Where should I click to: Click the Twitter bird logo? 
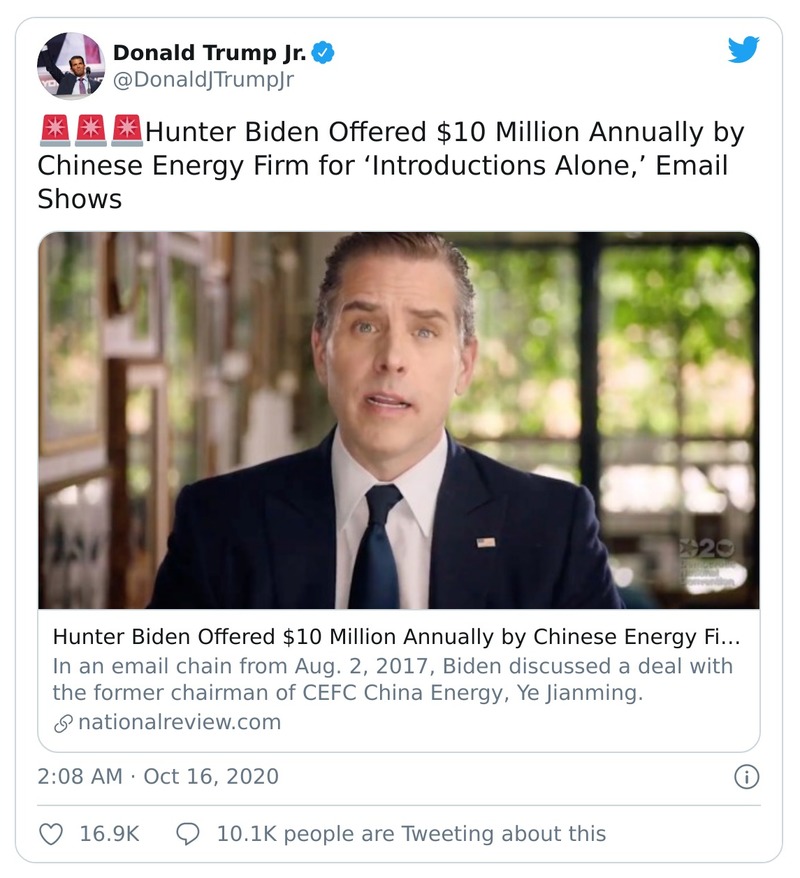[x=743, y=50]
